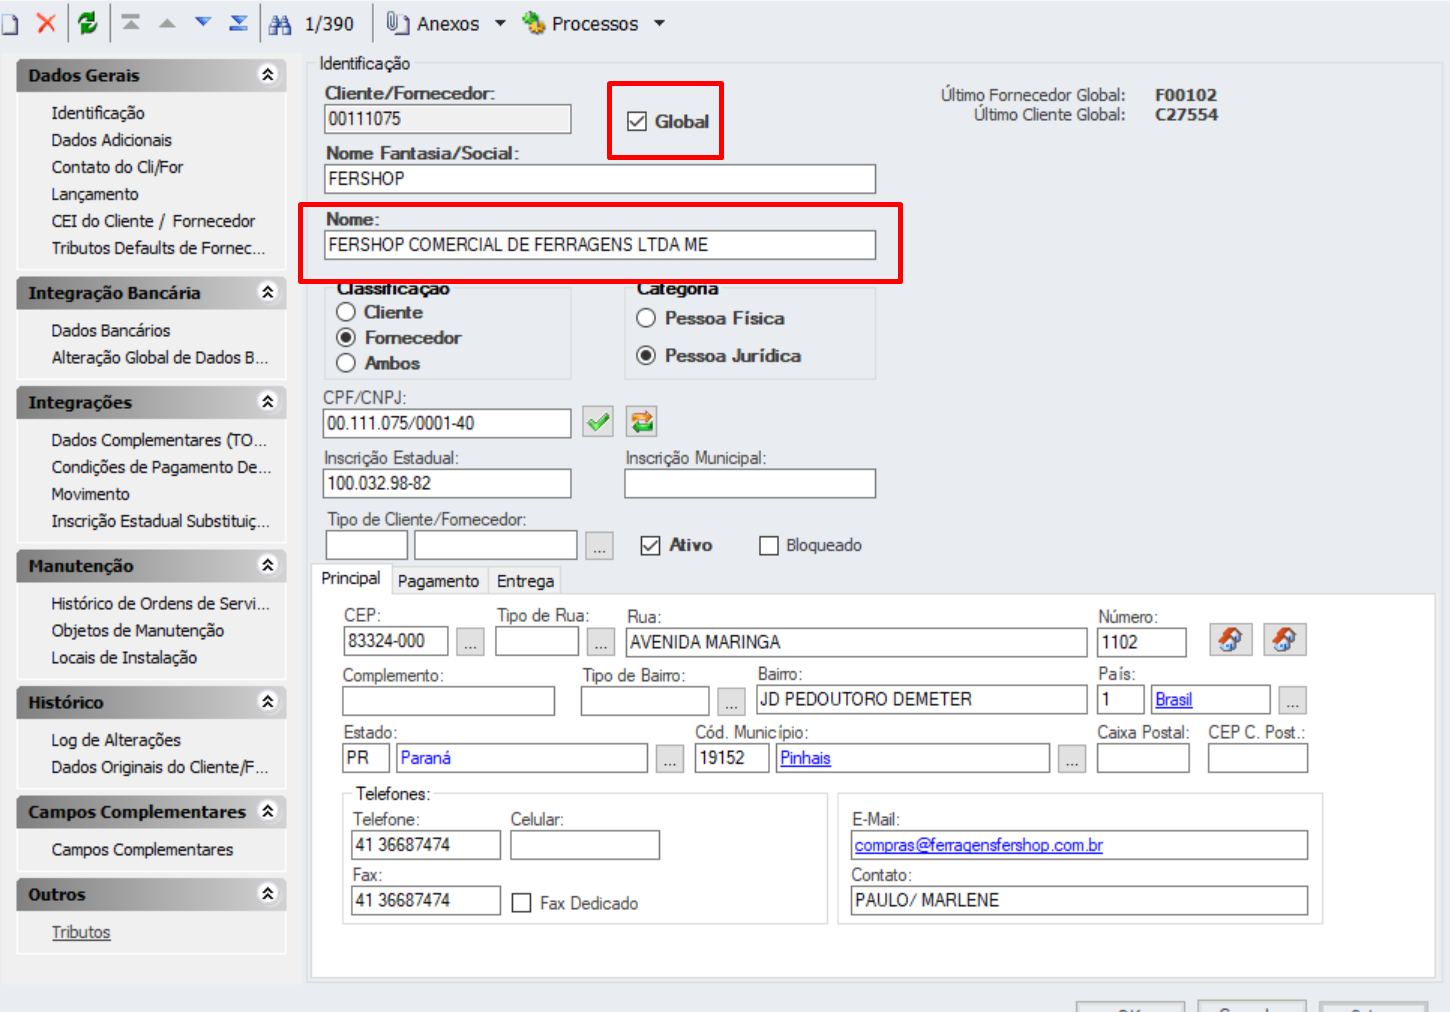Click the binoculars search icon

pos(280,24)
